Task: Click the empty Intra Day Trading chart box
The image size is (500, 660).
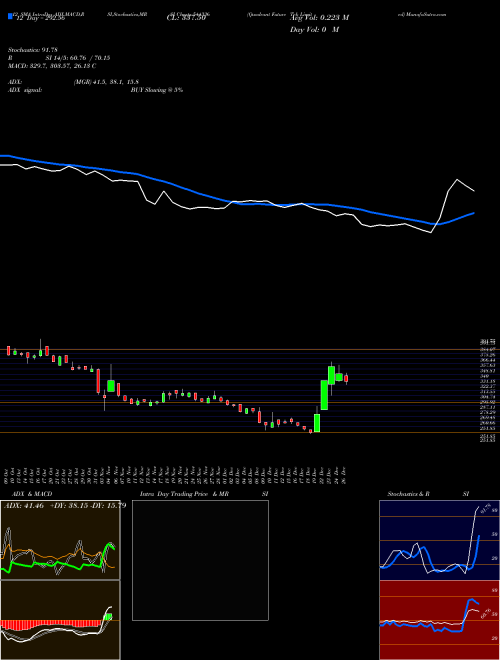Action: point(200,560)
